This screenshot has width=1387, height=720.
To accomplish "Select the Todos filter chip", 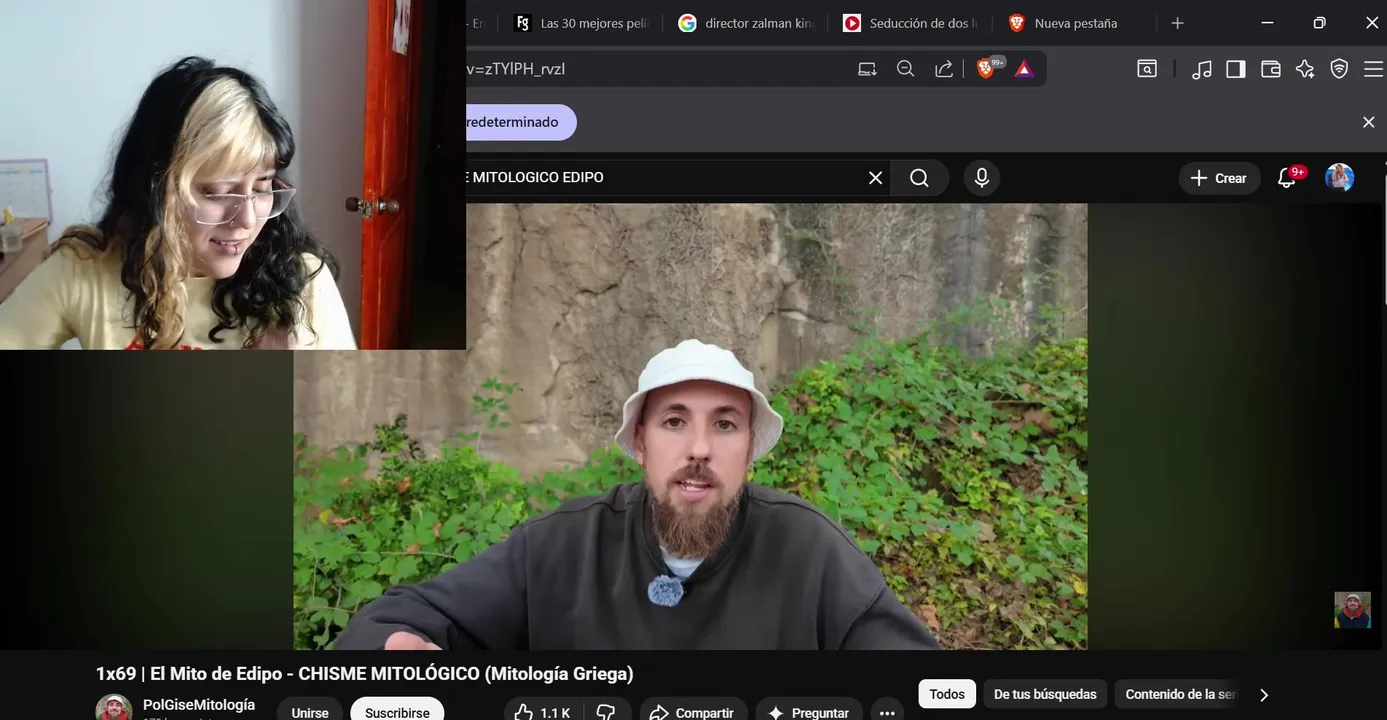I will click(x=947, y=694).
